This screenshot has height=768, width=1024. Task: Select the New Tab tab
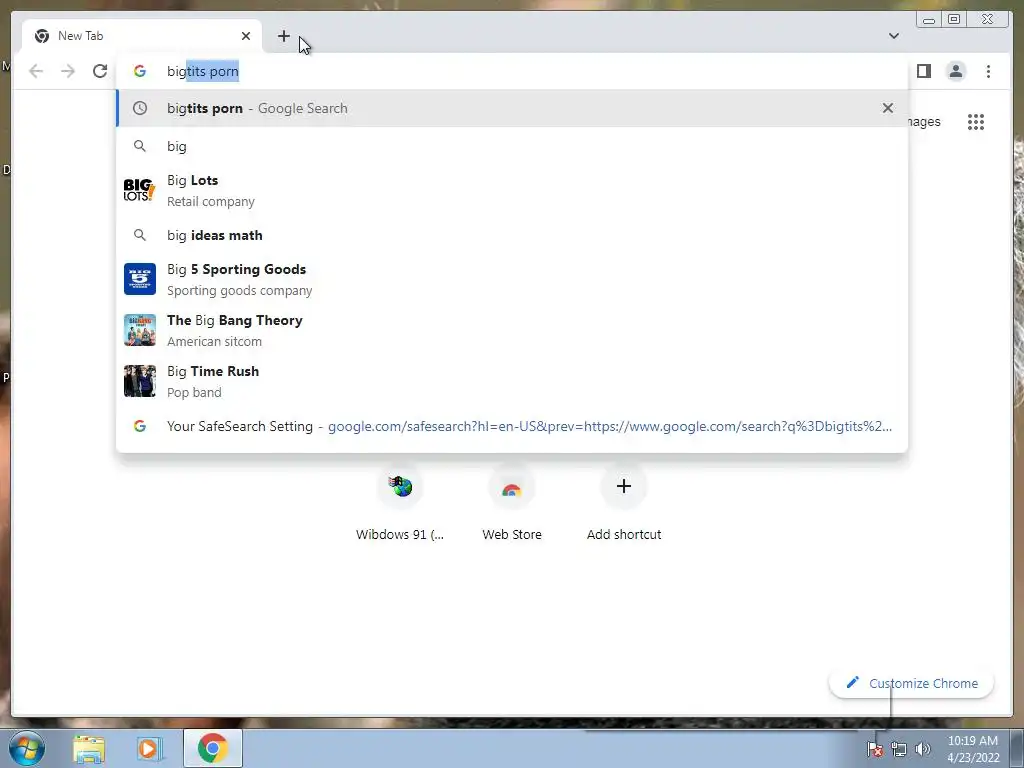142,36
